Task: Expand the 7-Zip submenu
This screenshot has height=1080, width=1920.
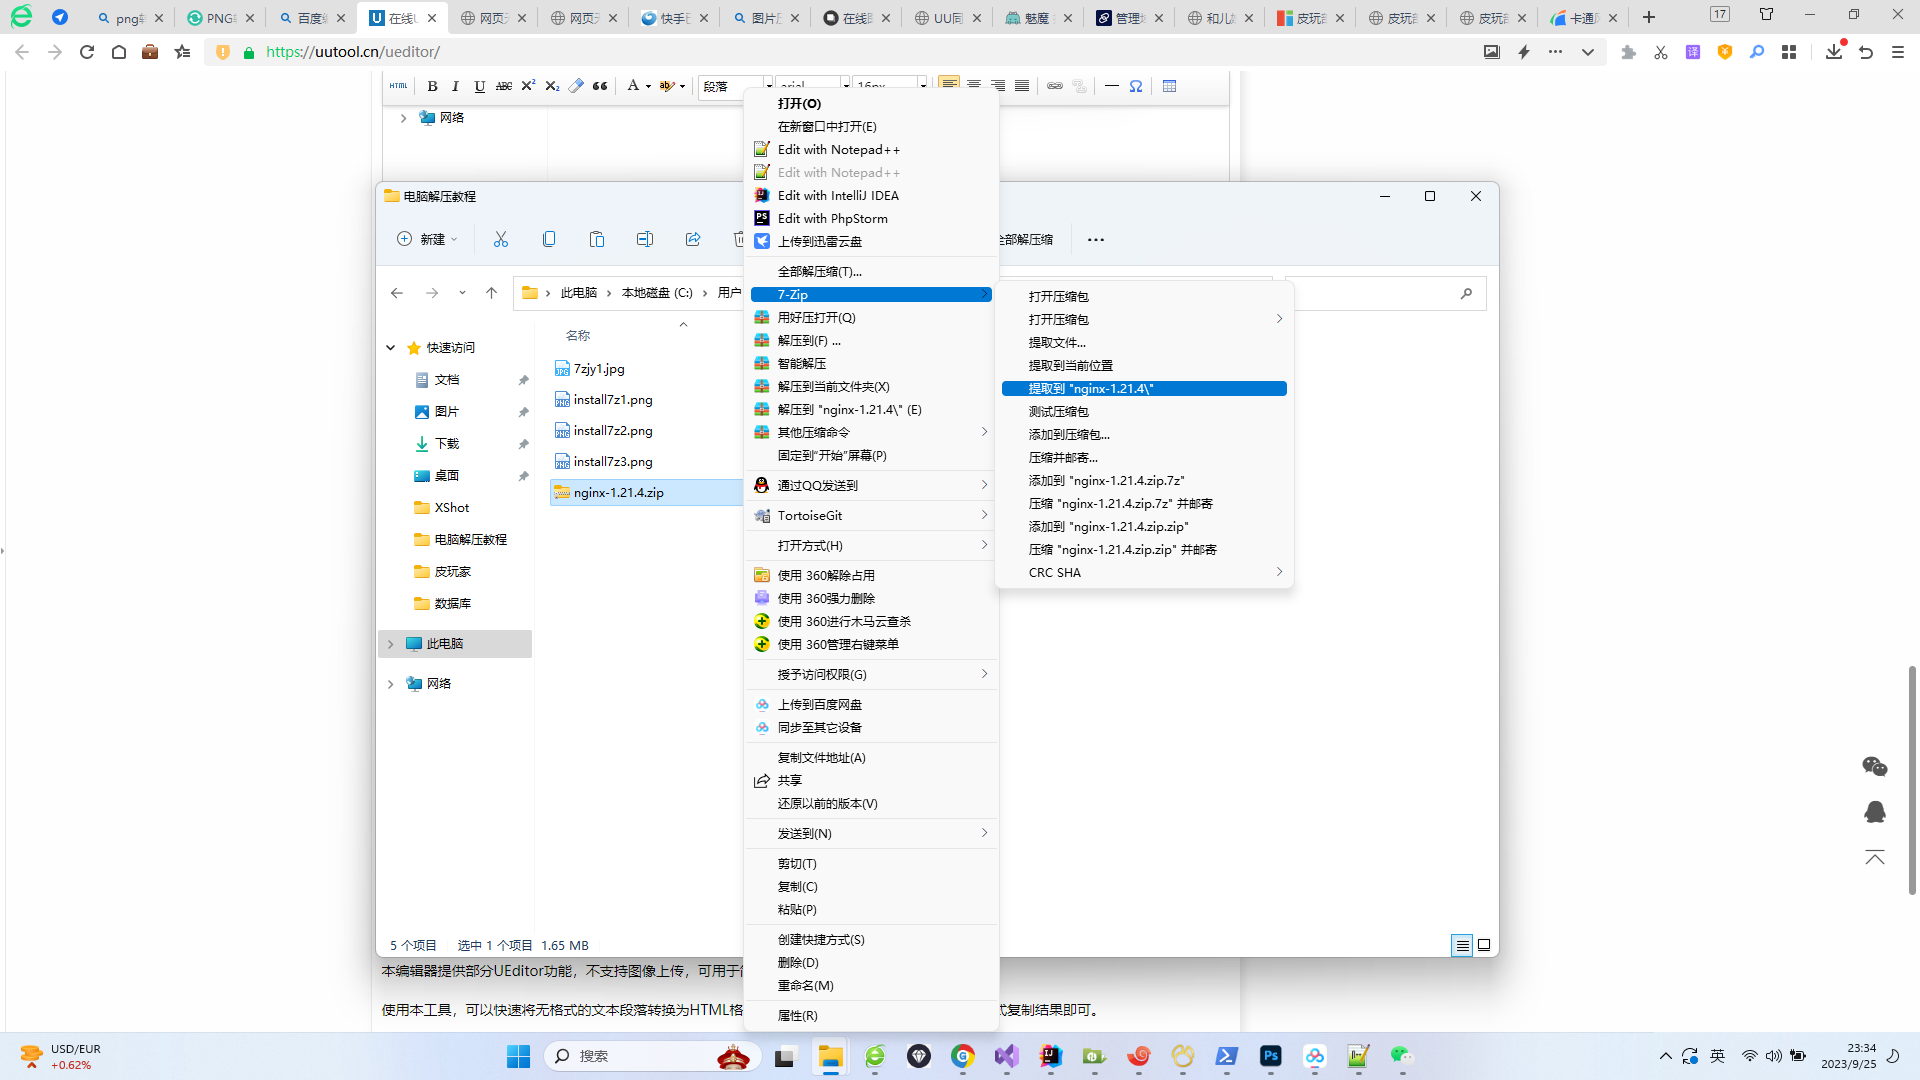Action: click(871, 294)
